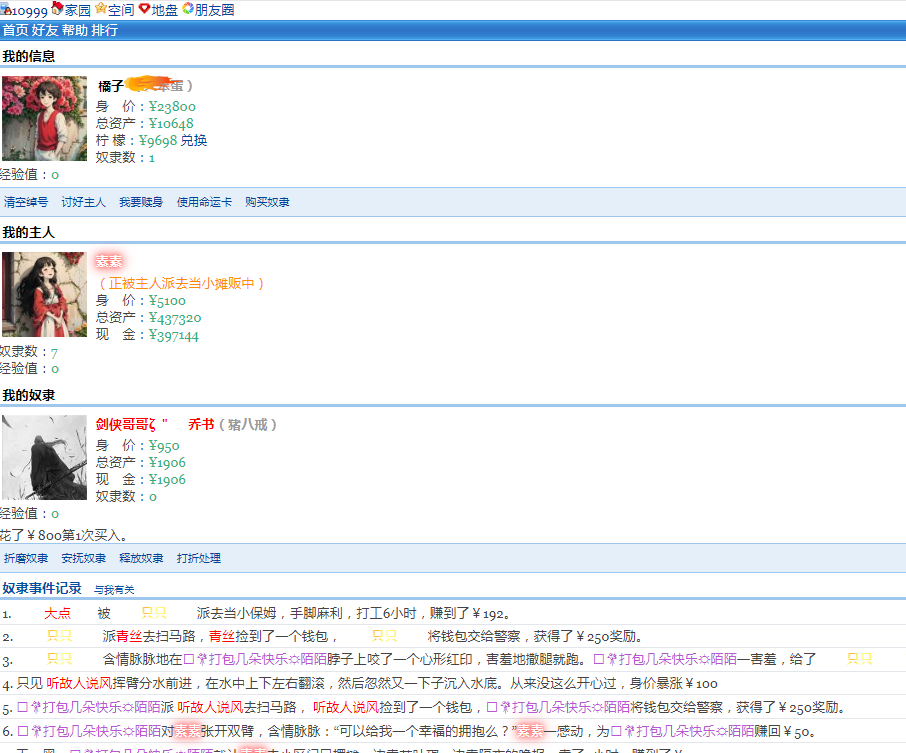
Task: Click the 清空绰号 link
Action: (26, 202)
